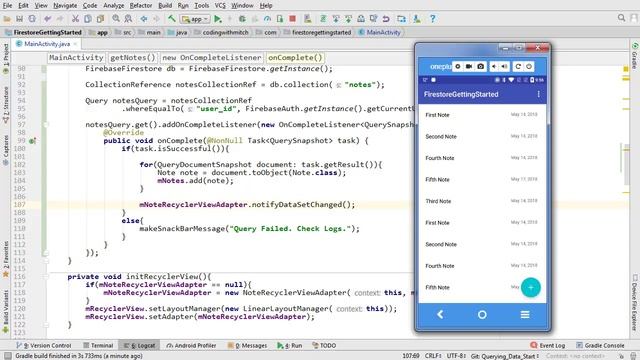Viewport: 640px width, 360px height.
Task: Click the codingwithmitch breadcrumb folder
Action: (221, 32)
